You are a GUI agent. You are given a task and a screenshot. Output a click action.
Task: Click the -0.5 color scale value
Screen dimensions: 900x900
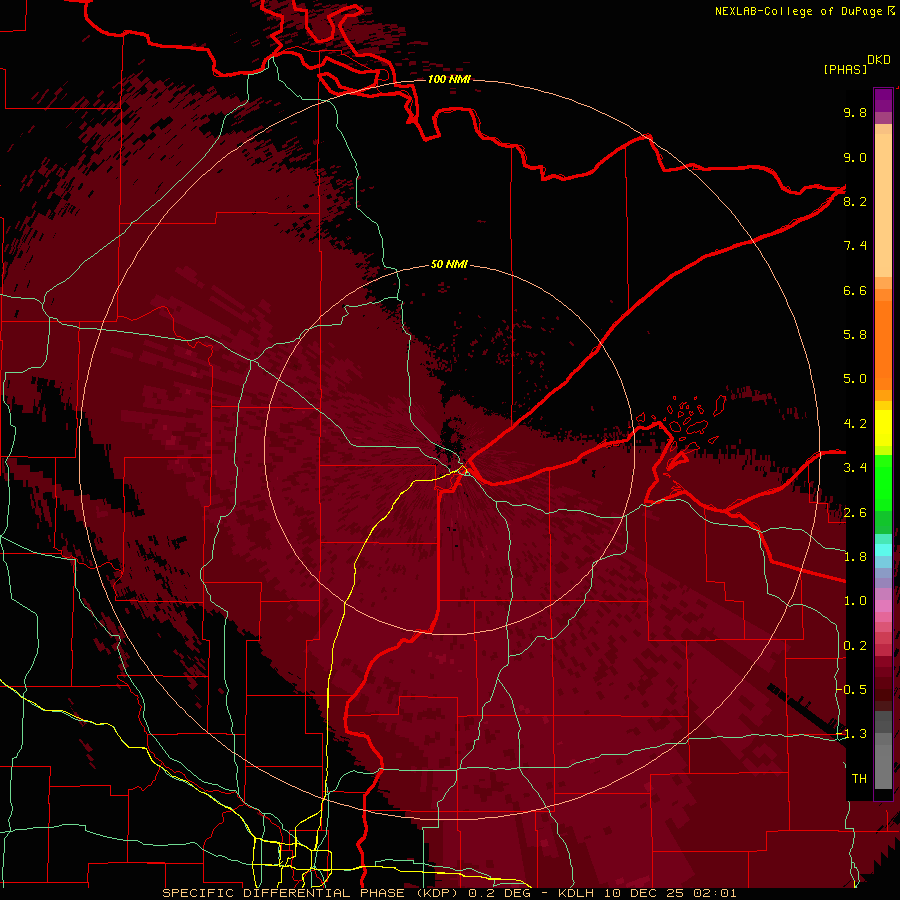coord(851,690)
